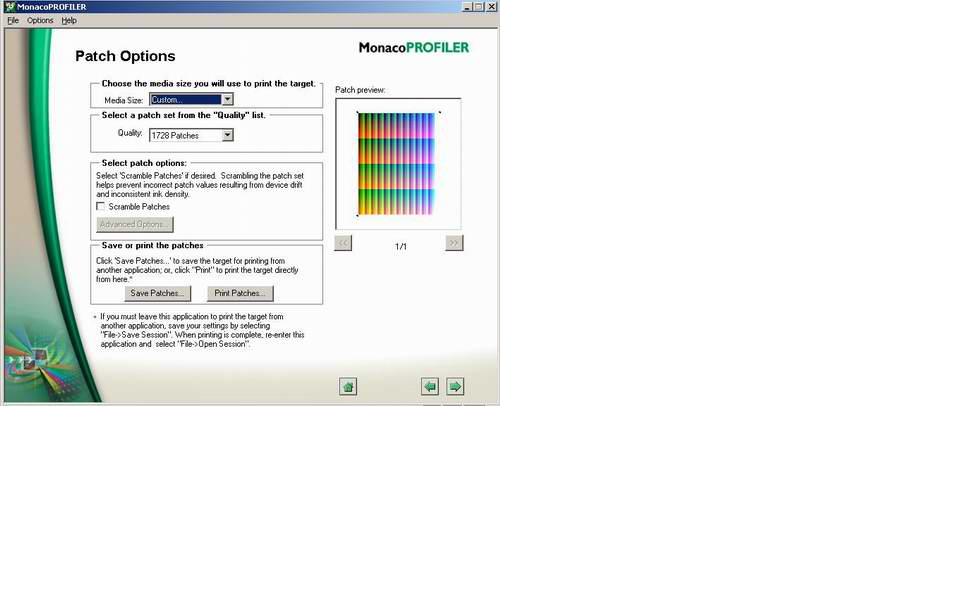Click the Advanced Options button
960x610 pixels.
coord(135,224)
